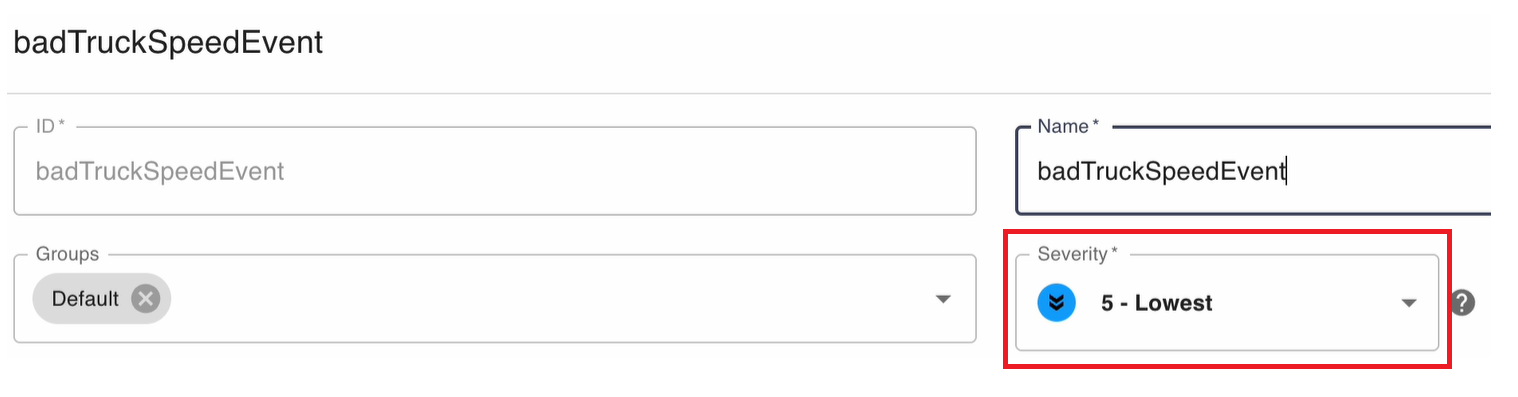Select the '5 - Lowest' severity value
This screenshot has width=1518, height=397.
tap(1156, 303)
